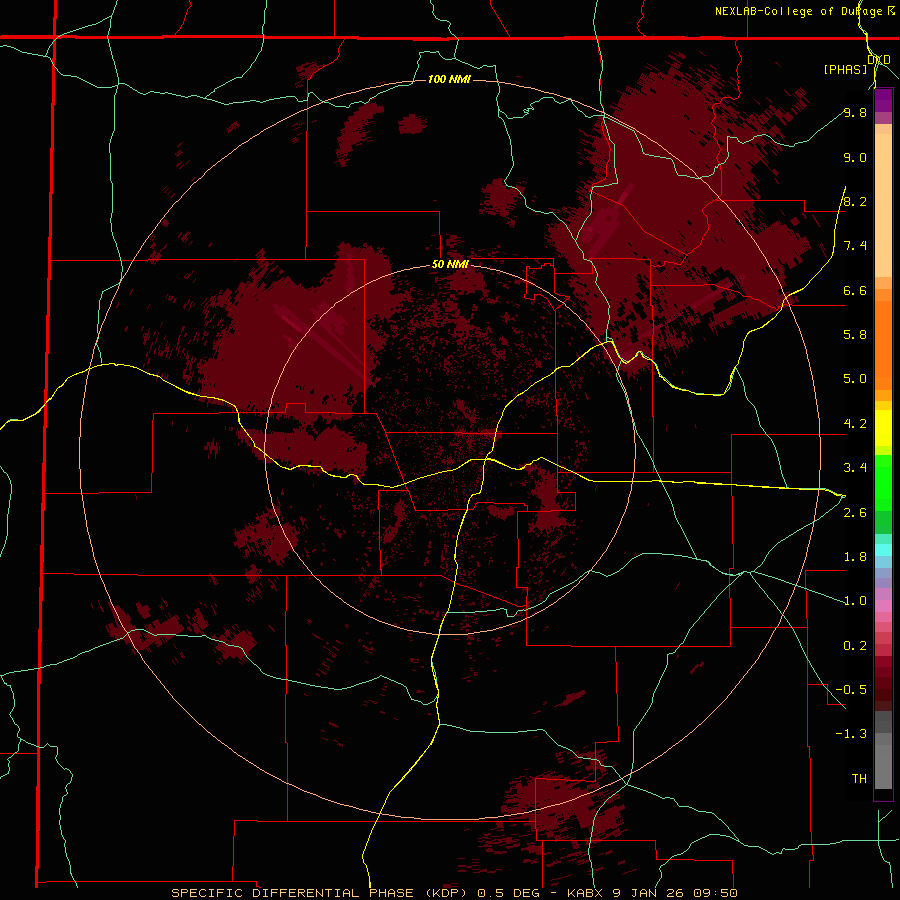900x900 pixels.
Task: Click the 1.0 legend value
Action: tap(855, 601)
